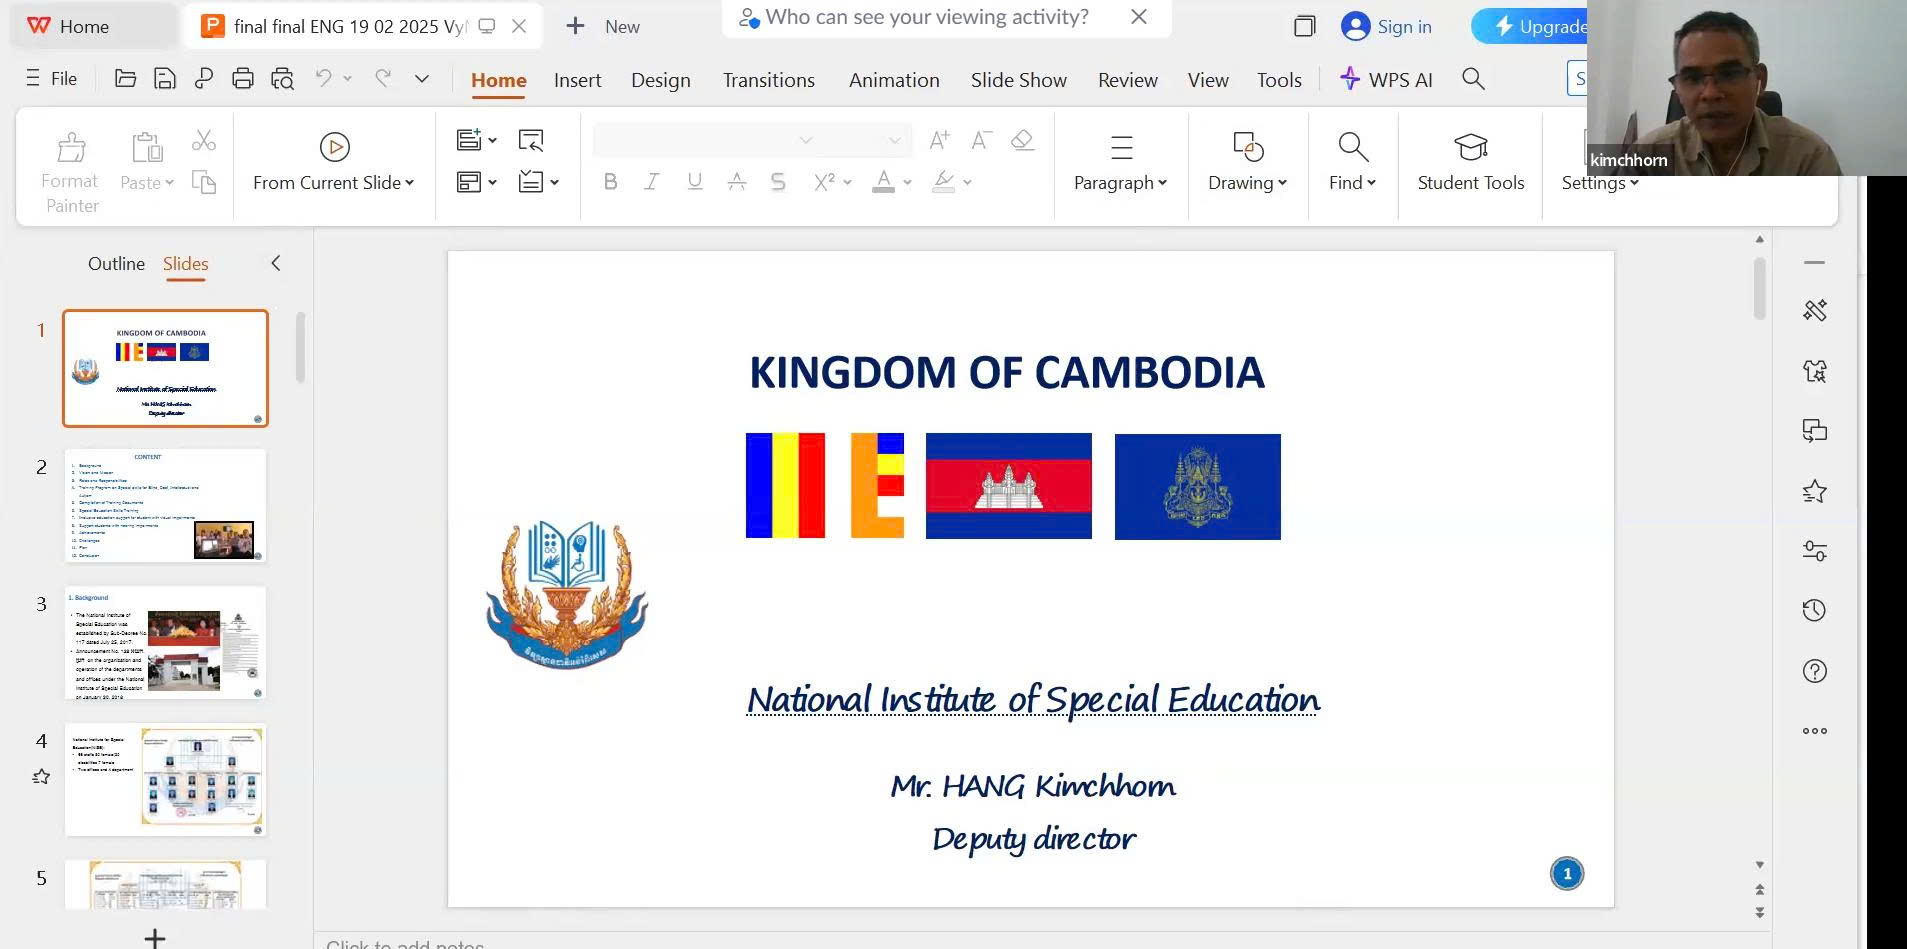This screenshot has width=1907, height=949.
Task: Open the Print Preview icon
Action: (283, 79)
